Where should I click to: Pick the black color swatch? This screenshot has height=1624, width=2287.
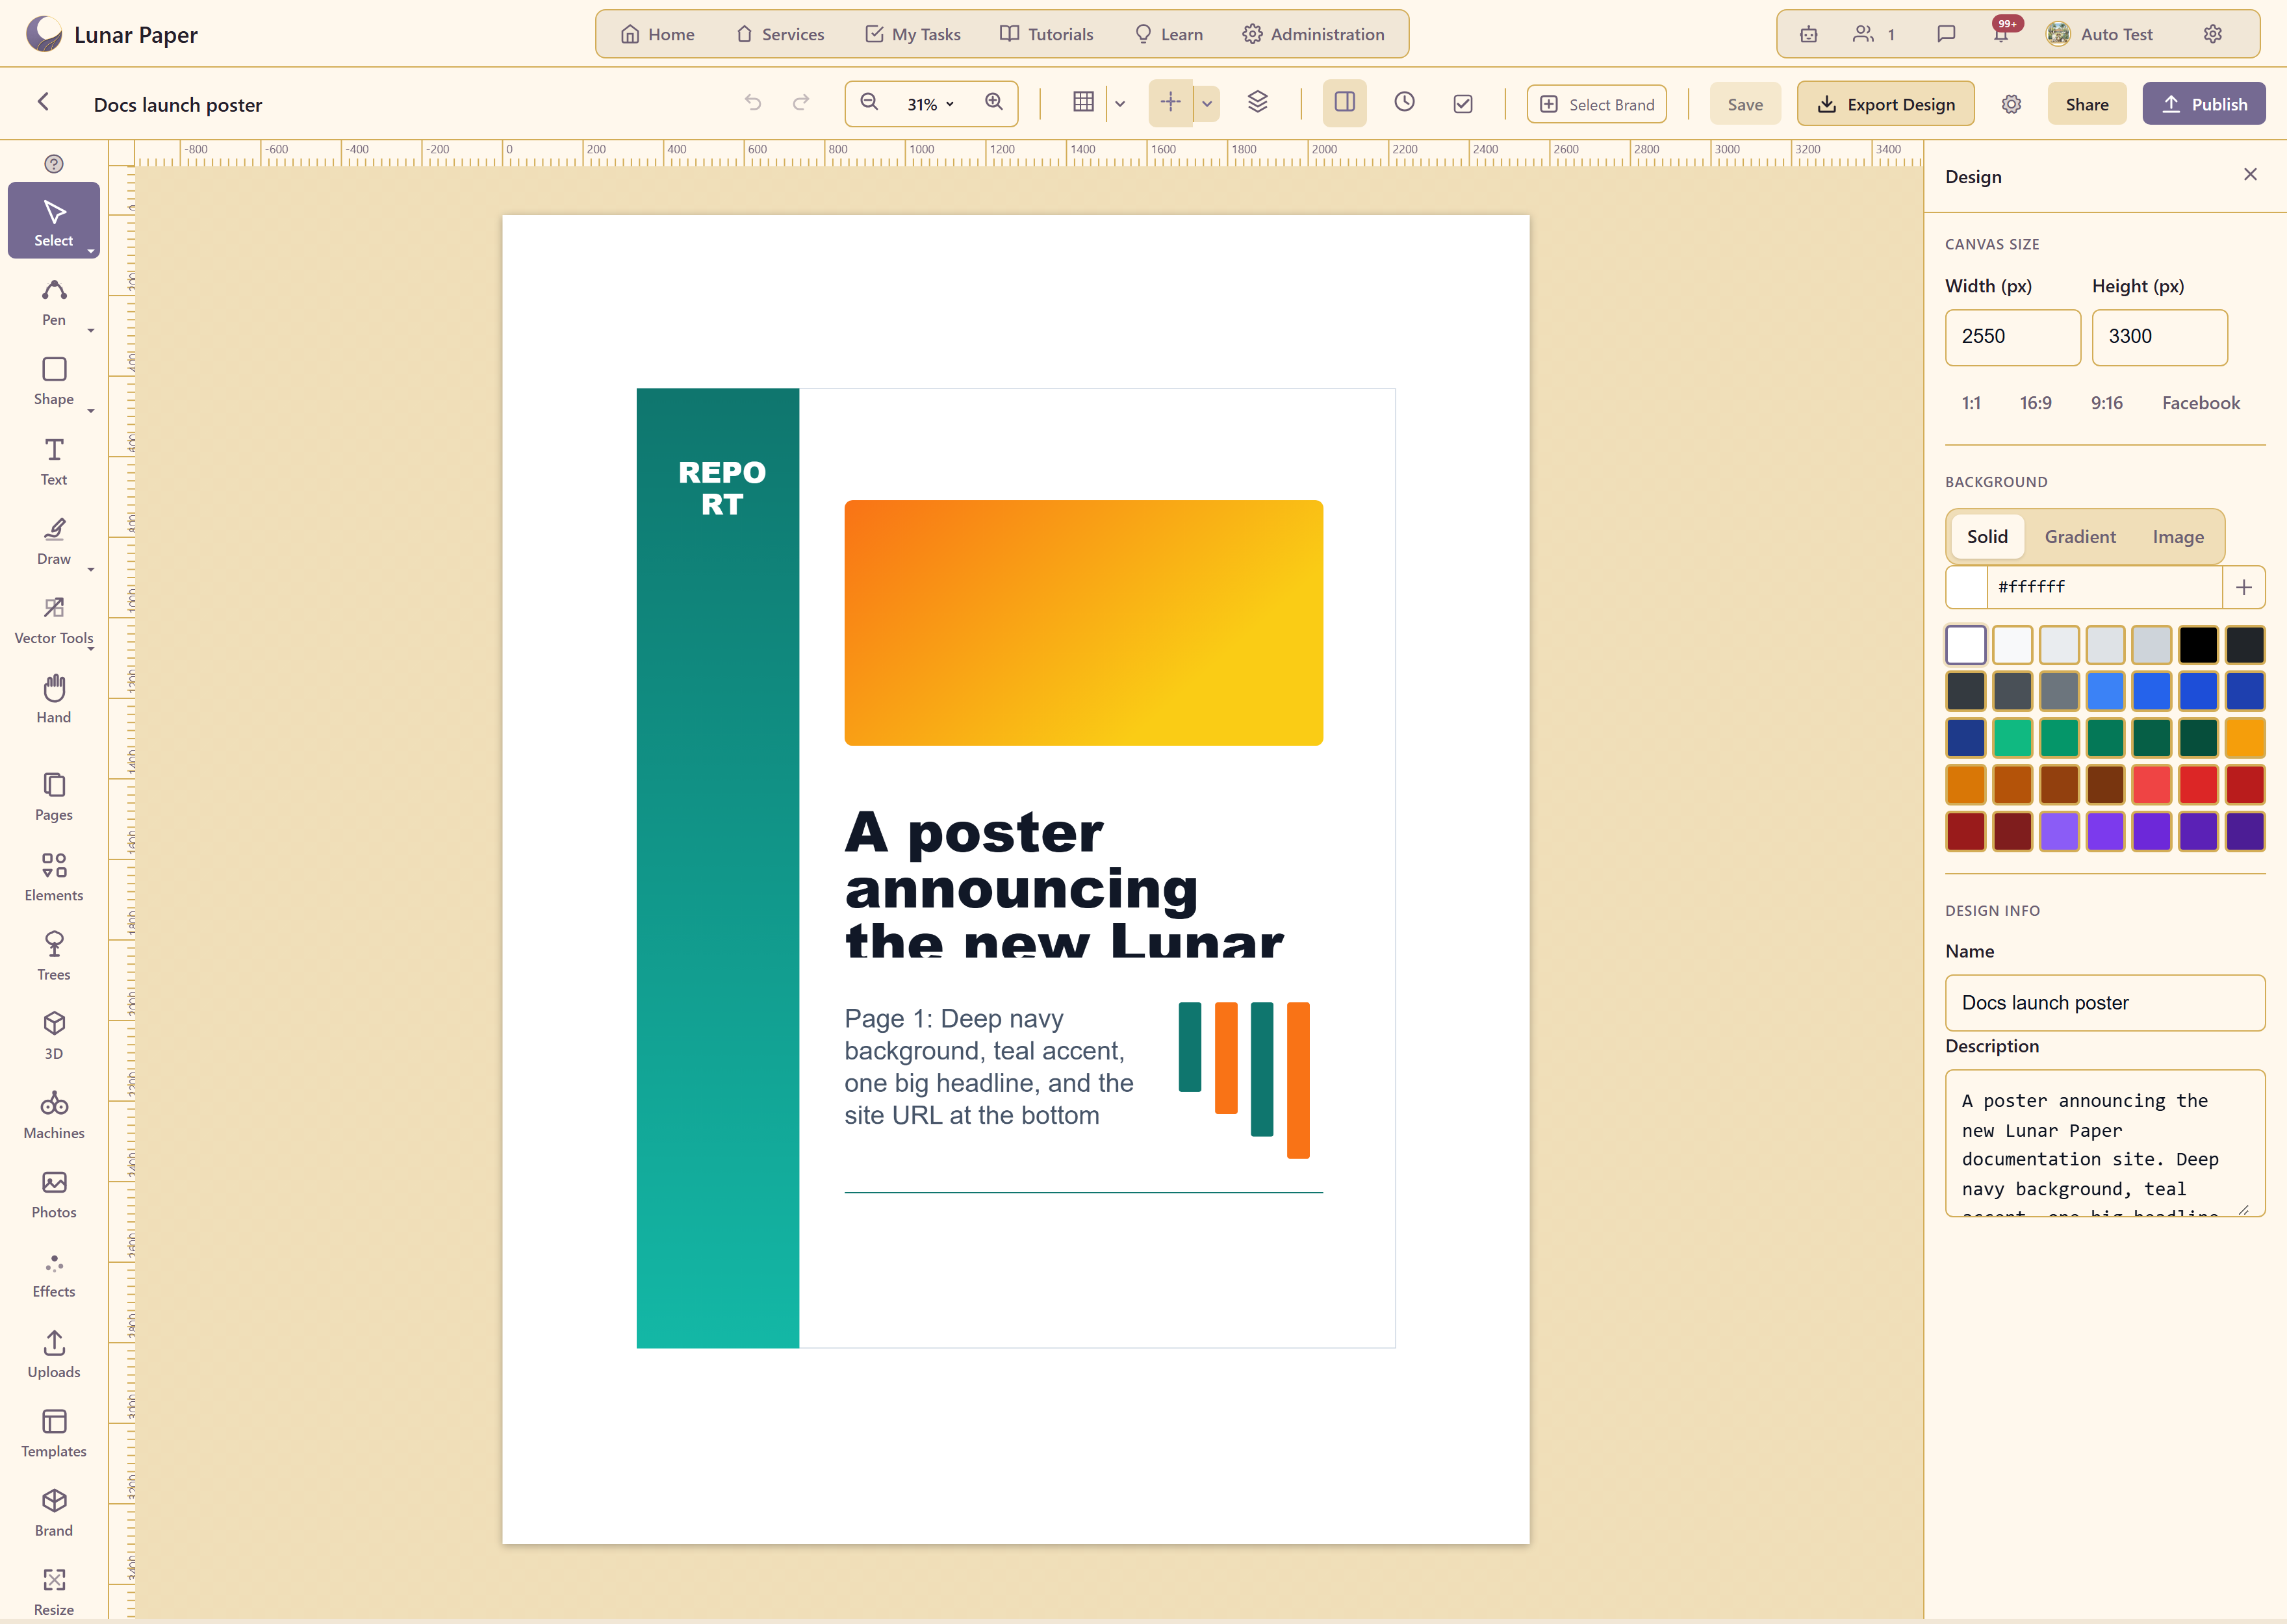coord(2198,645)
